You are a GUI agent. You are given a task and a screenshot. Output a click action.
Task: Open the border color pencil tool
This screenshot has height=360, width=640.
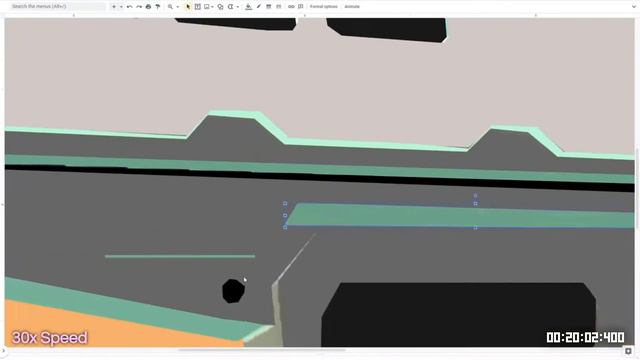(258, 7)
